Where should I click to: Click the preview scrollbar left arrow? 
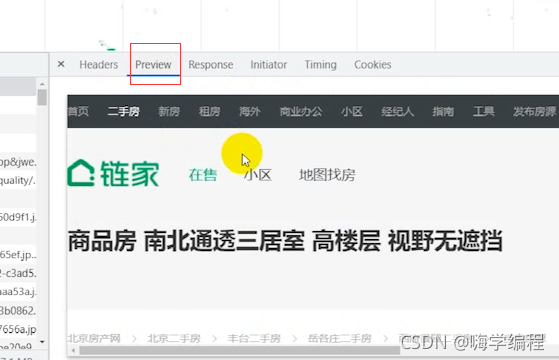click(x=73, y=350)
